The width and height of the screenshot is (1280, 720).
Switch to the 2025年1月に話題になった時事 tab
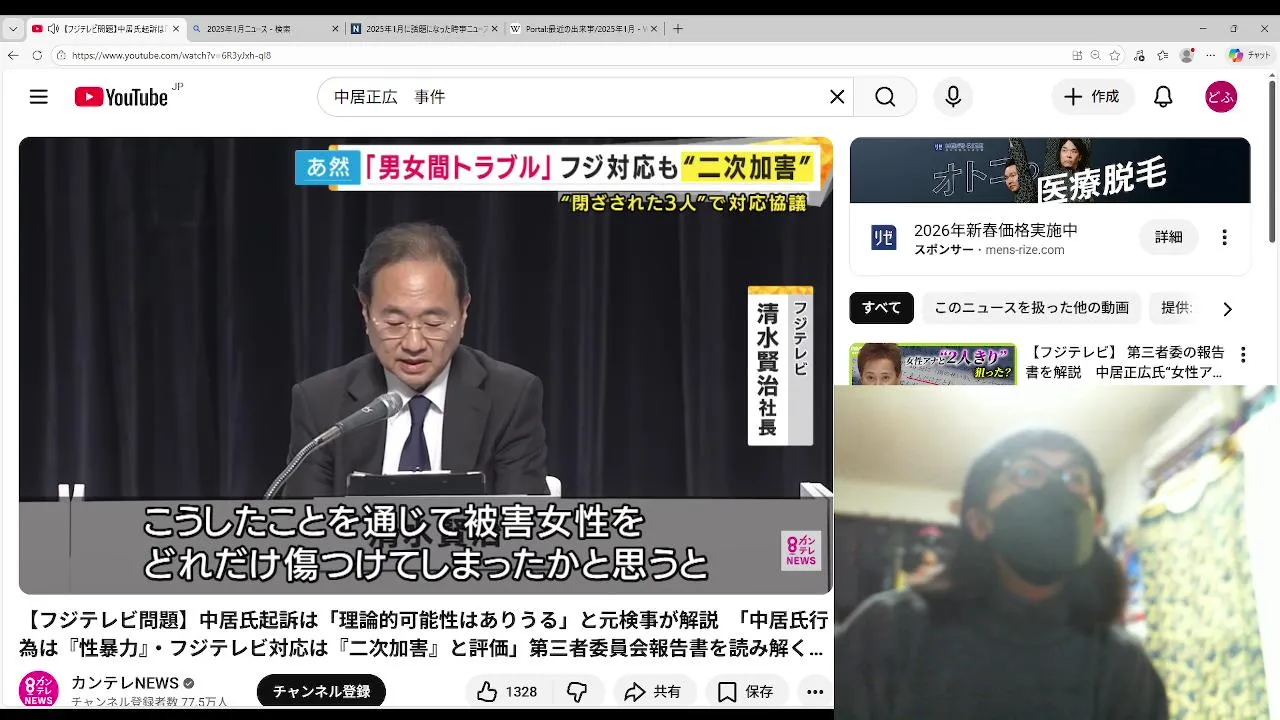pos(422,29)
